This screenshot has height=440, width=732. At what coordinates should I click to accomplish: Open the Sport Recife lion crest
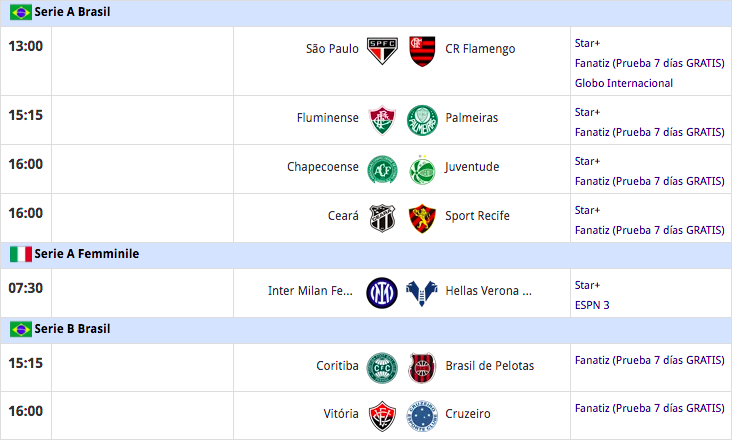pos(422,218)
